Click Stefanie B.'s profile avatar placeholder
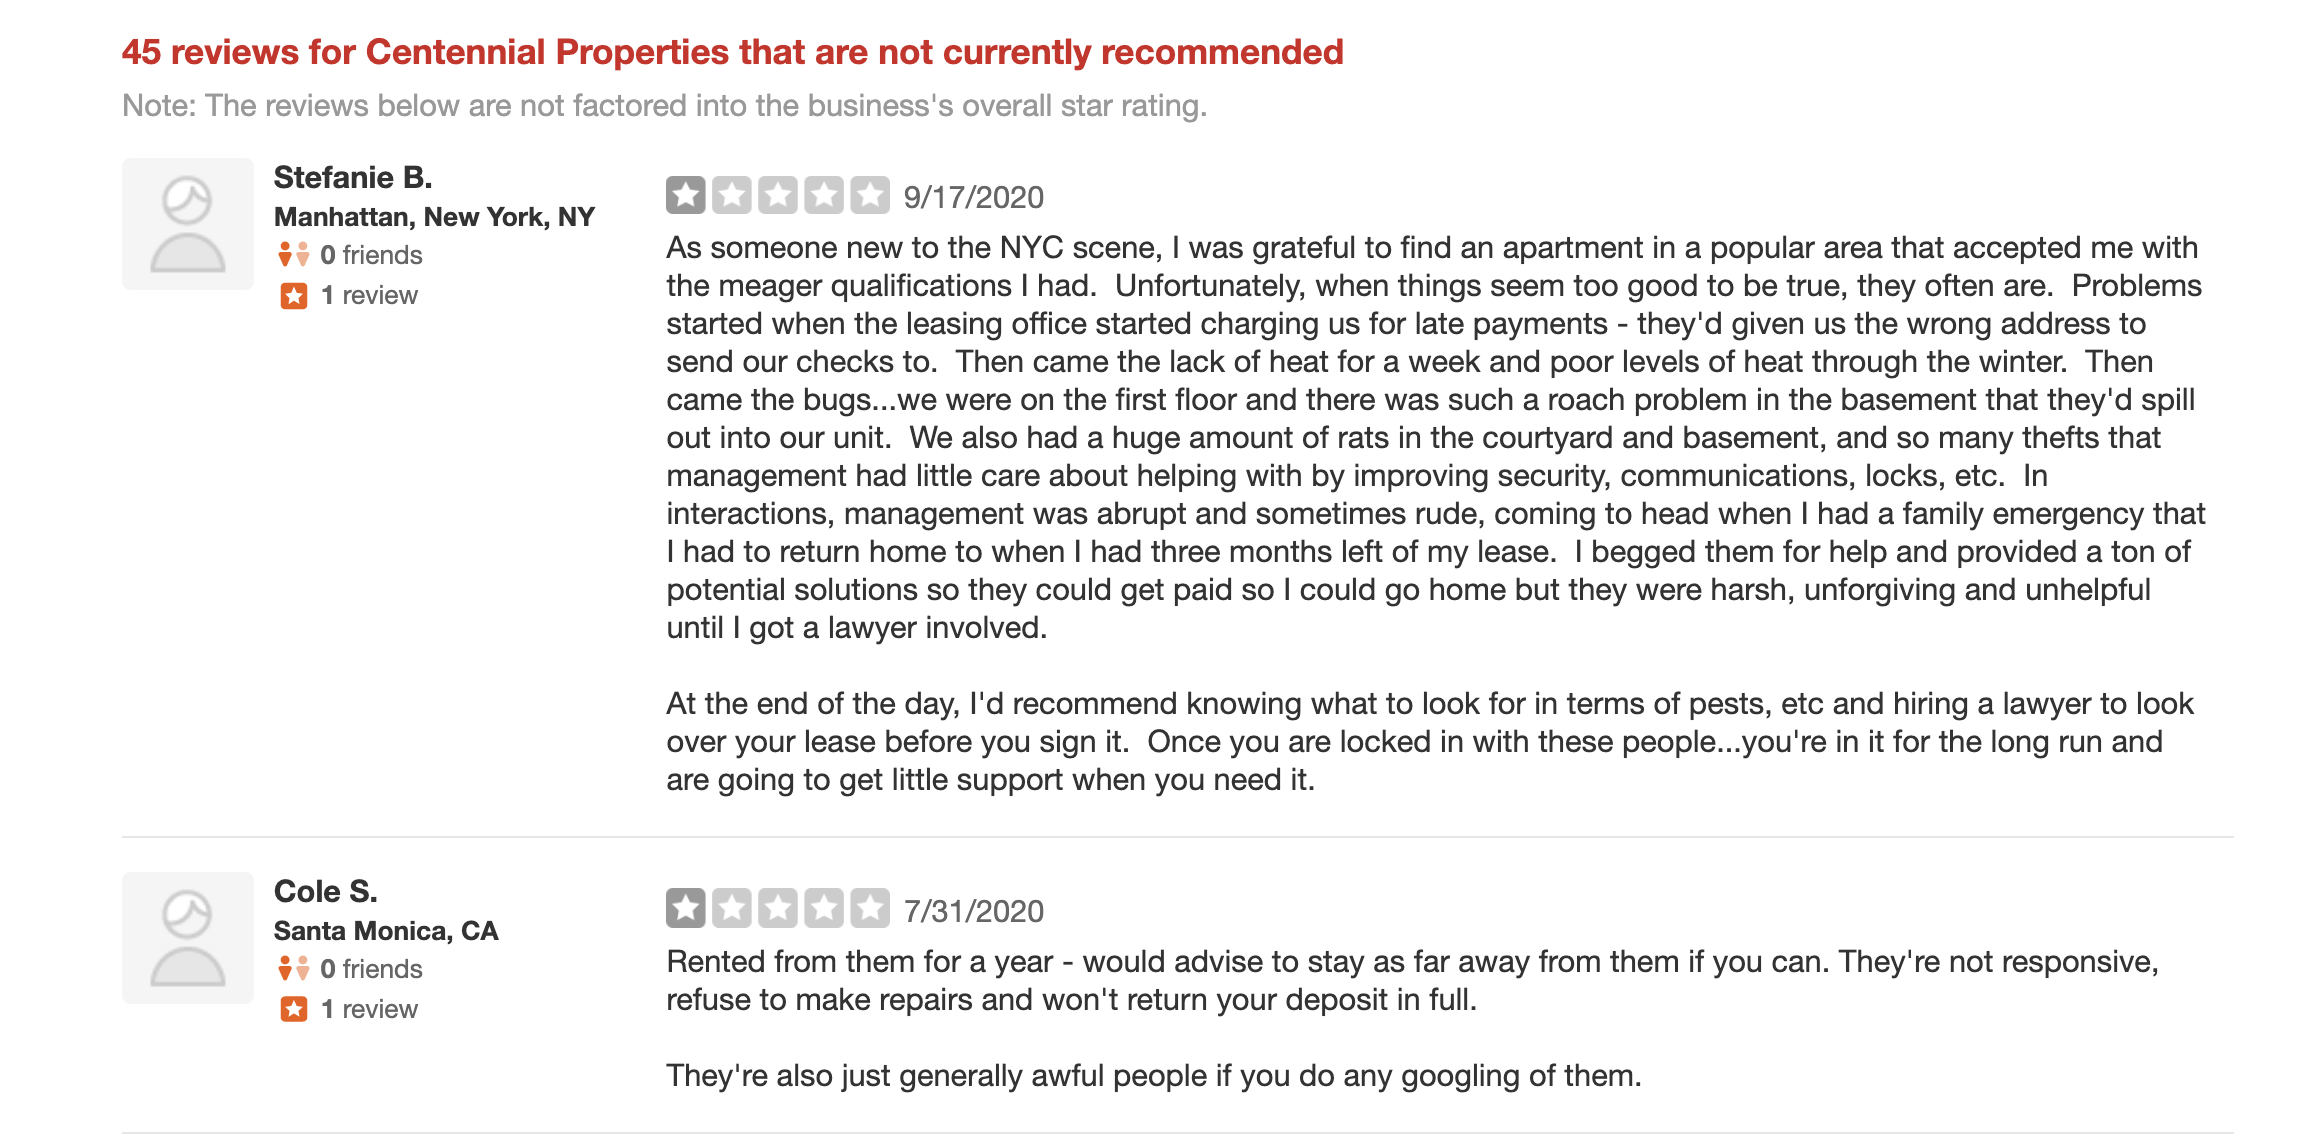 188,224
